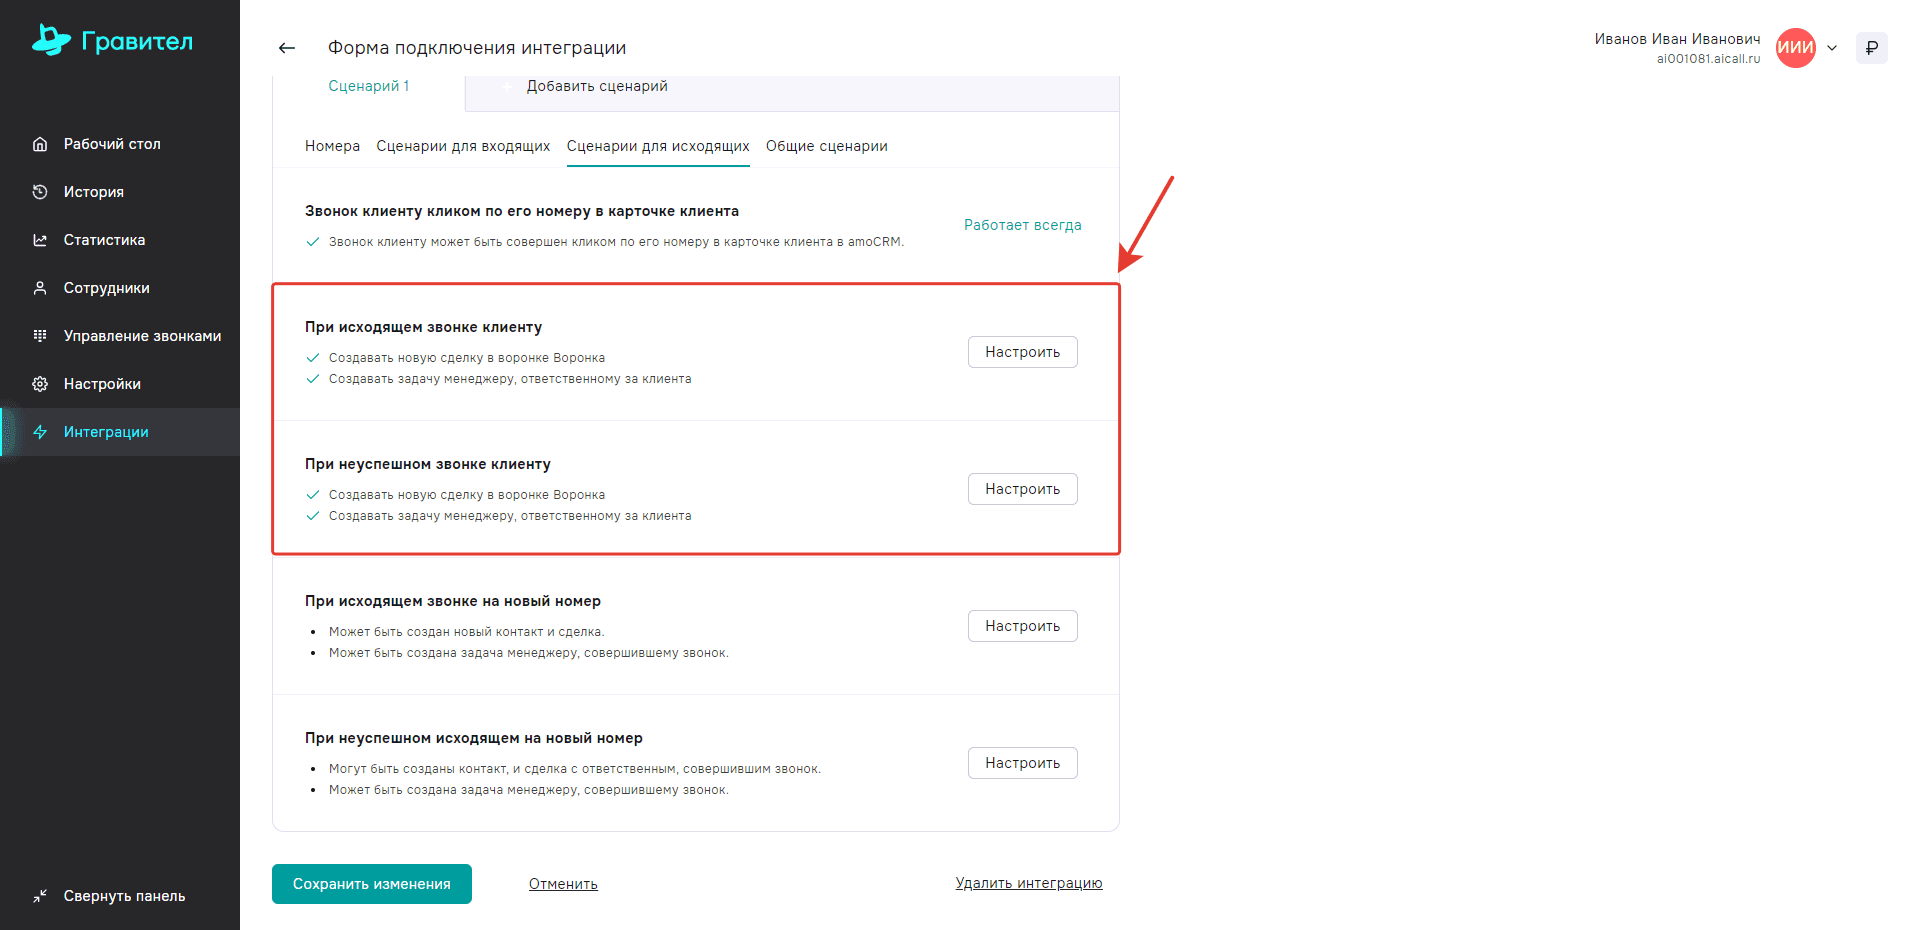Click the Гравител logo icon

pyautogui.click(x=51, y=40)
